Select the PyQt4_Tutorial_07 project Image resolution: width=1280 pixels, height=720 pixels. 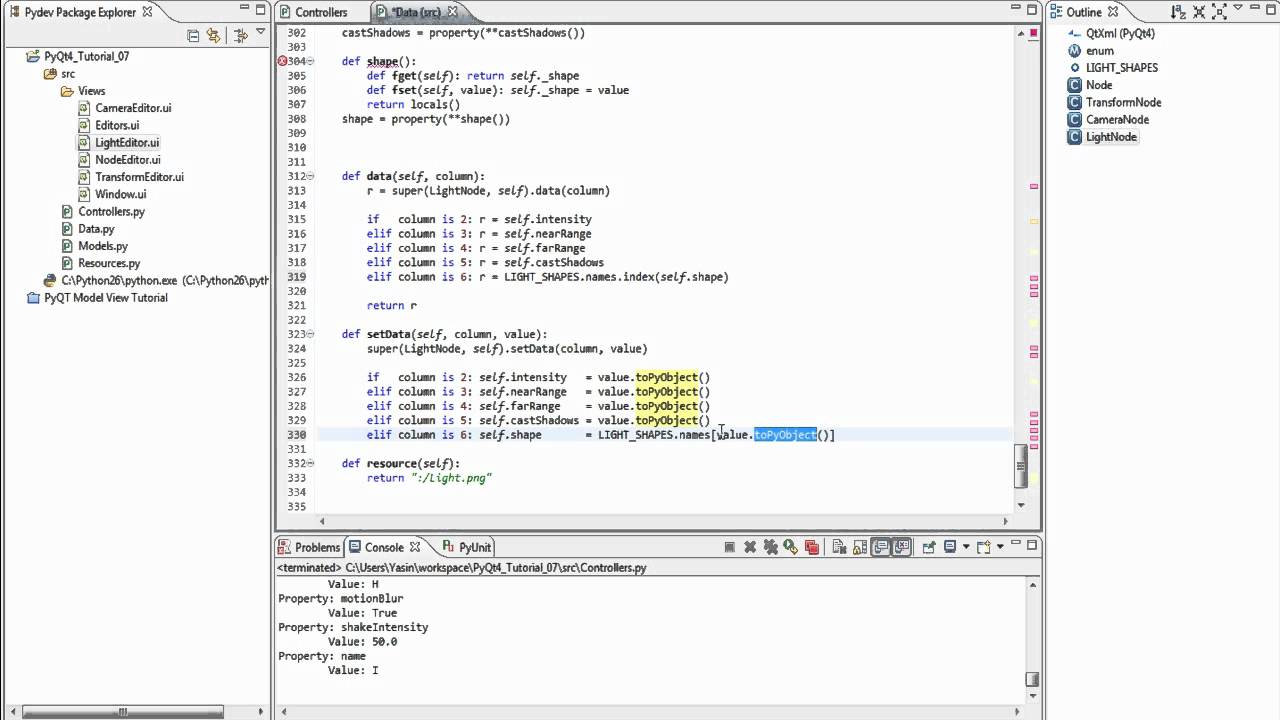(x=86, y=57)
